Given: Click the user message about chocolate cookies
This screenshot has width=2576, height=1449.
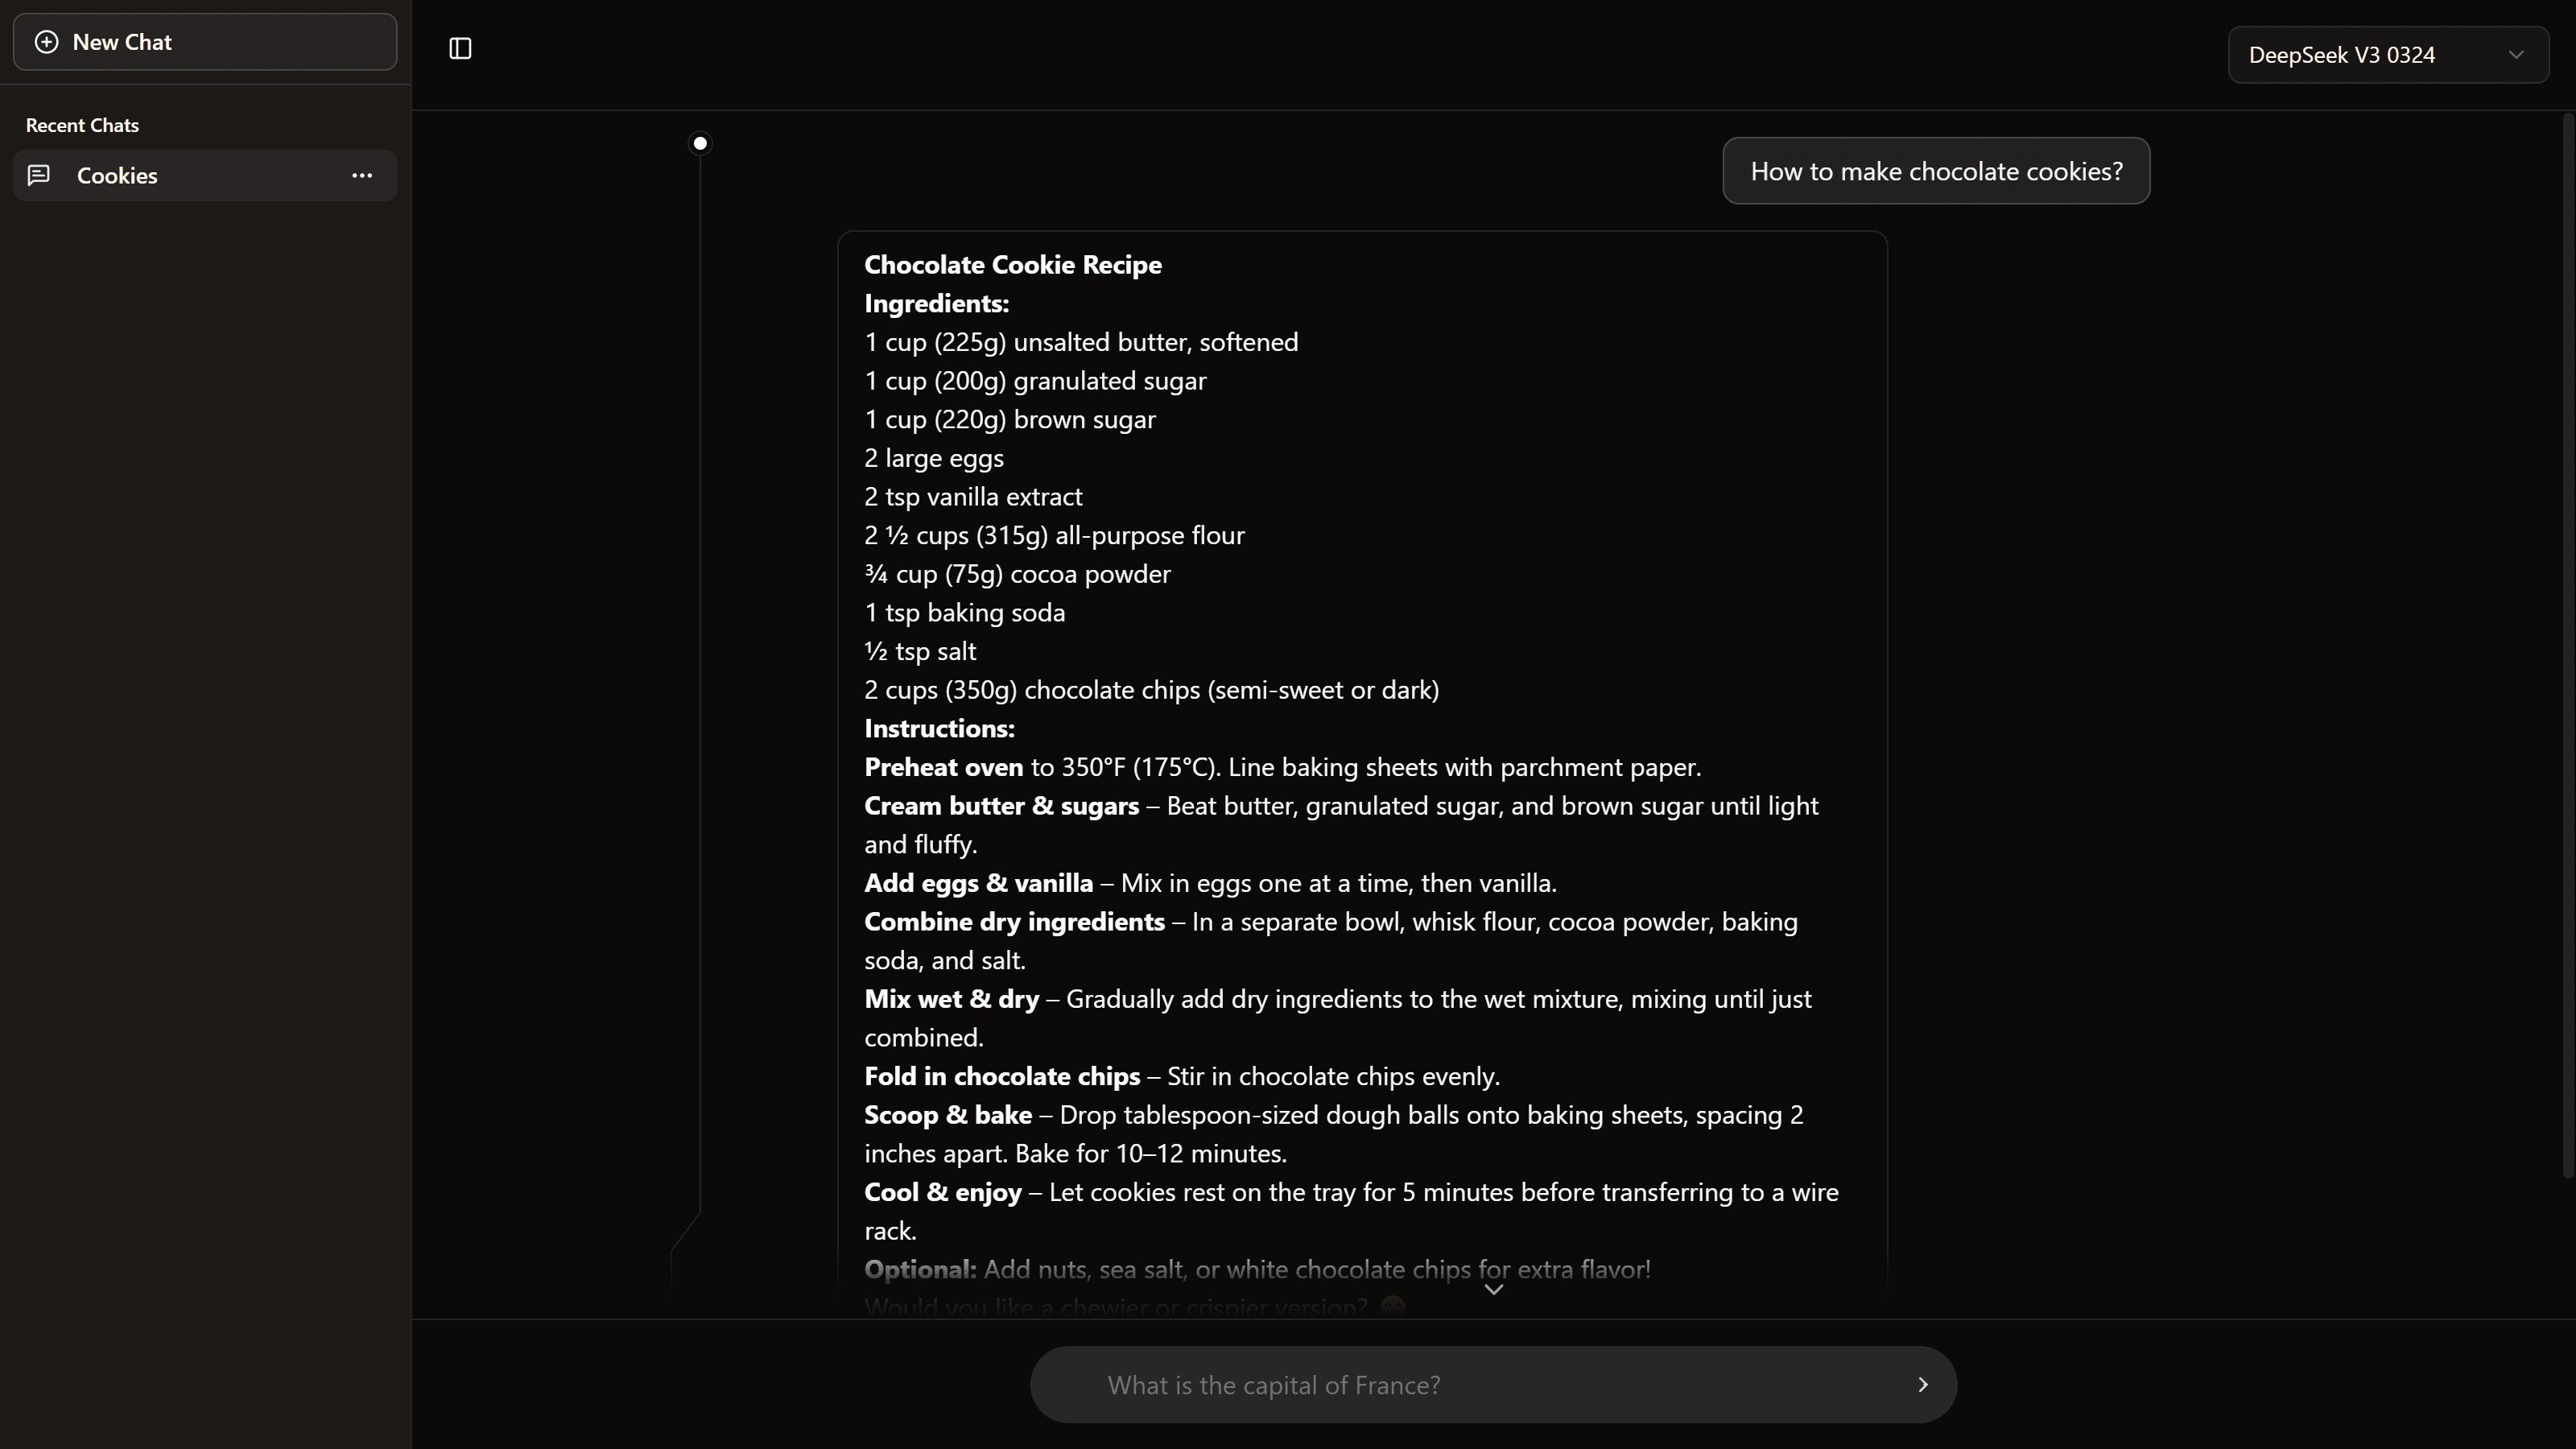Looking at the screenshot, I should [x=1936, y=171].
